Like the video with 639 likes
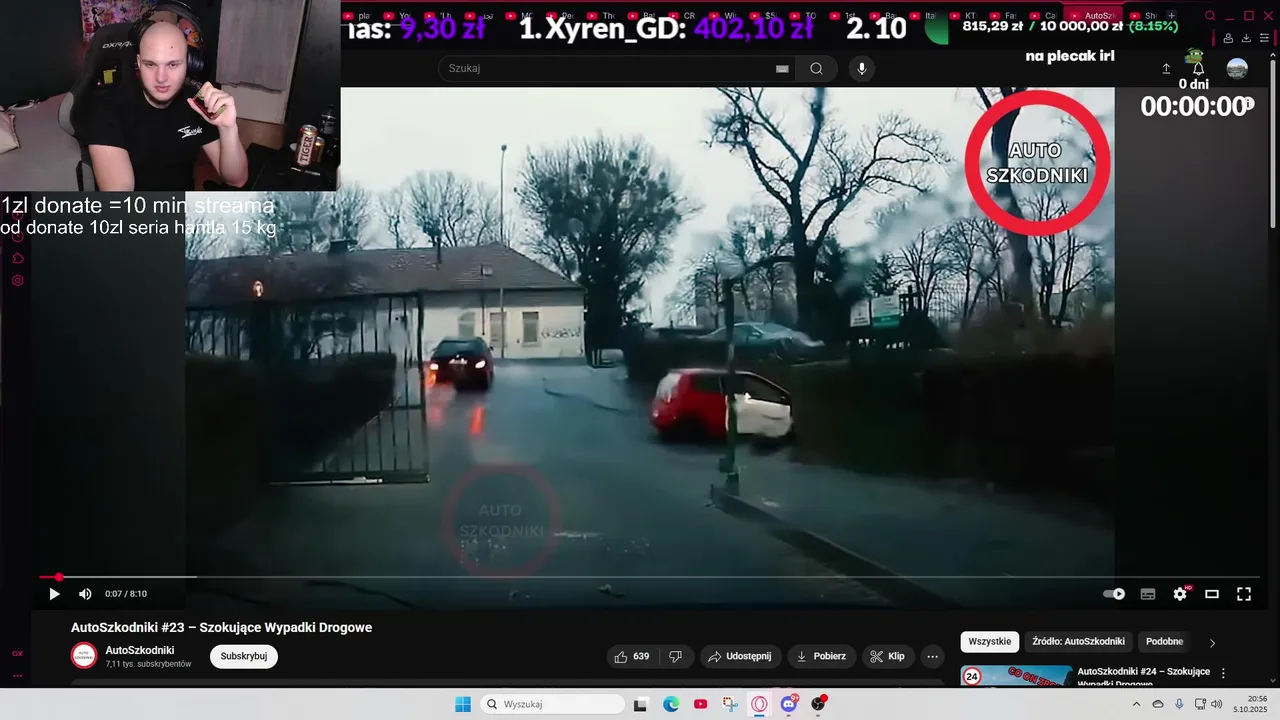The image size is (1280, 720). (632, 656)
